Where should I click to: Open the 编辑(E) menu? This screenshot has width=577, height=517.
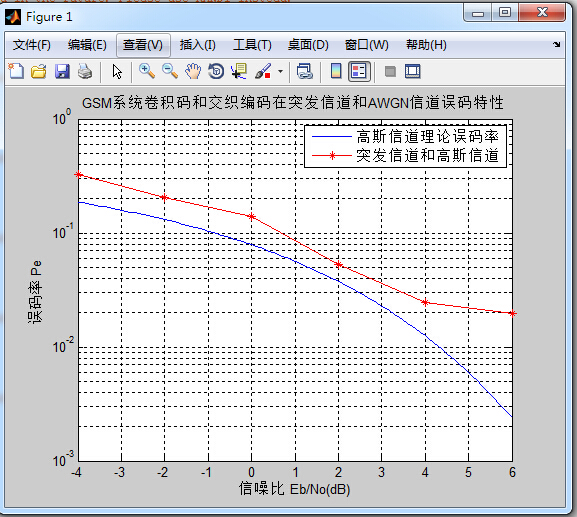pos(87,45)
